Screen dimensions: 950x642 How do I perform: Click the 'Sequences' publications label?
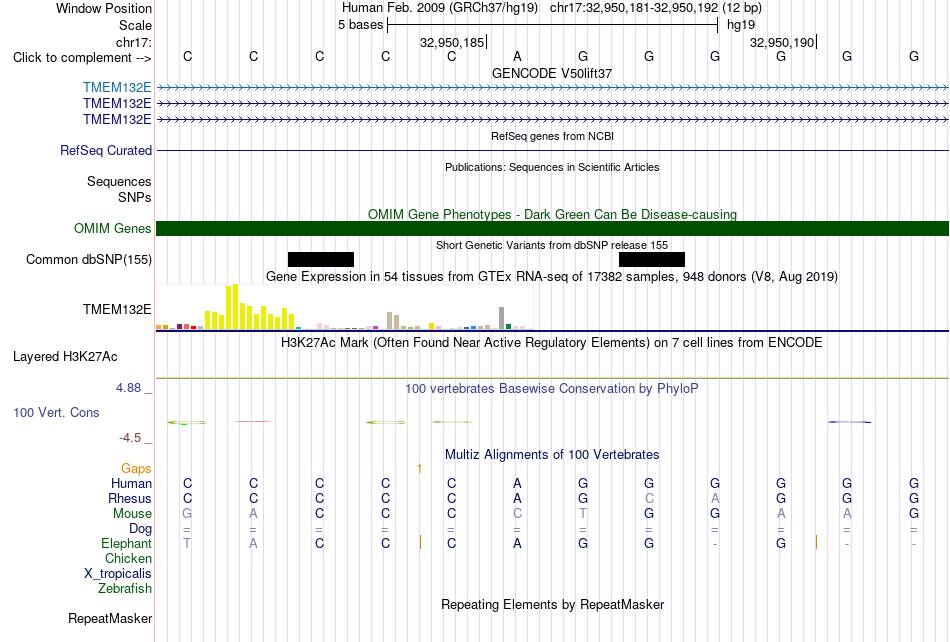(x=119, y=181)
